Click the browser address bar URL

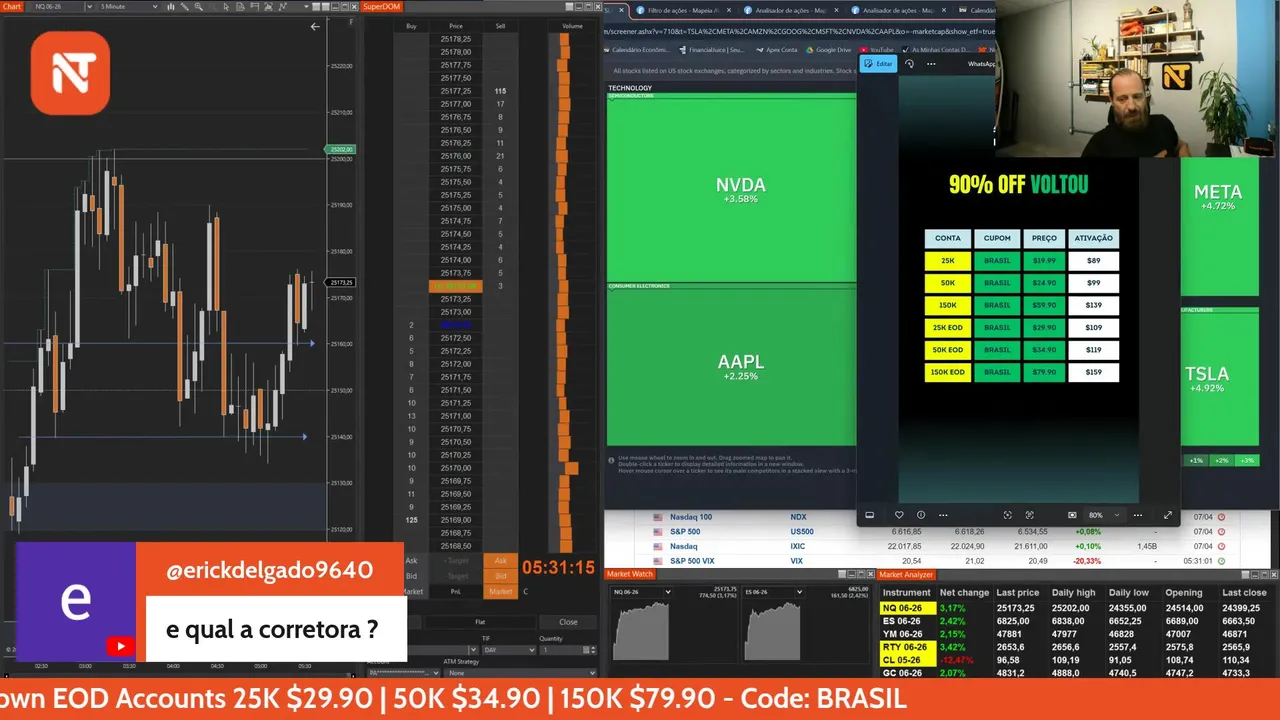(800, 31)
